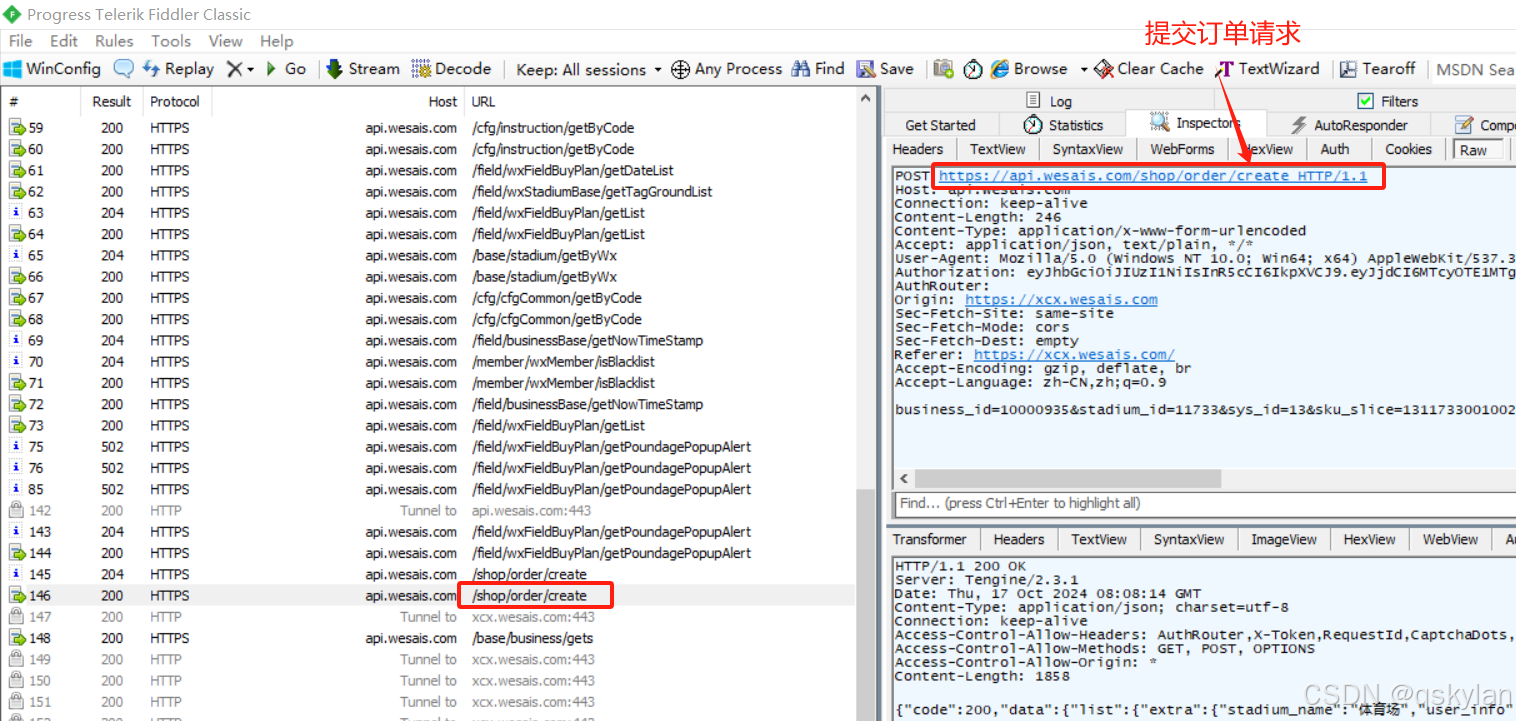Open the View menu

coord(225,41)
